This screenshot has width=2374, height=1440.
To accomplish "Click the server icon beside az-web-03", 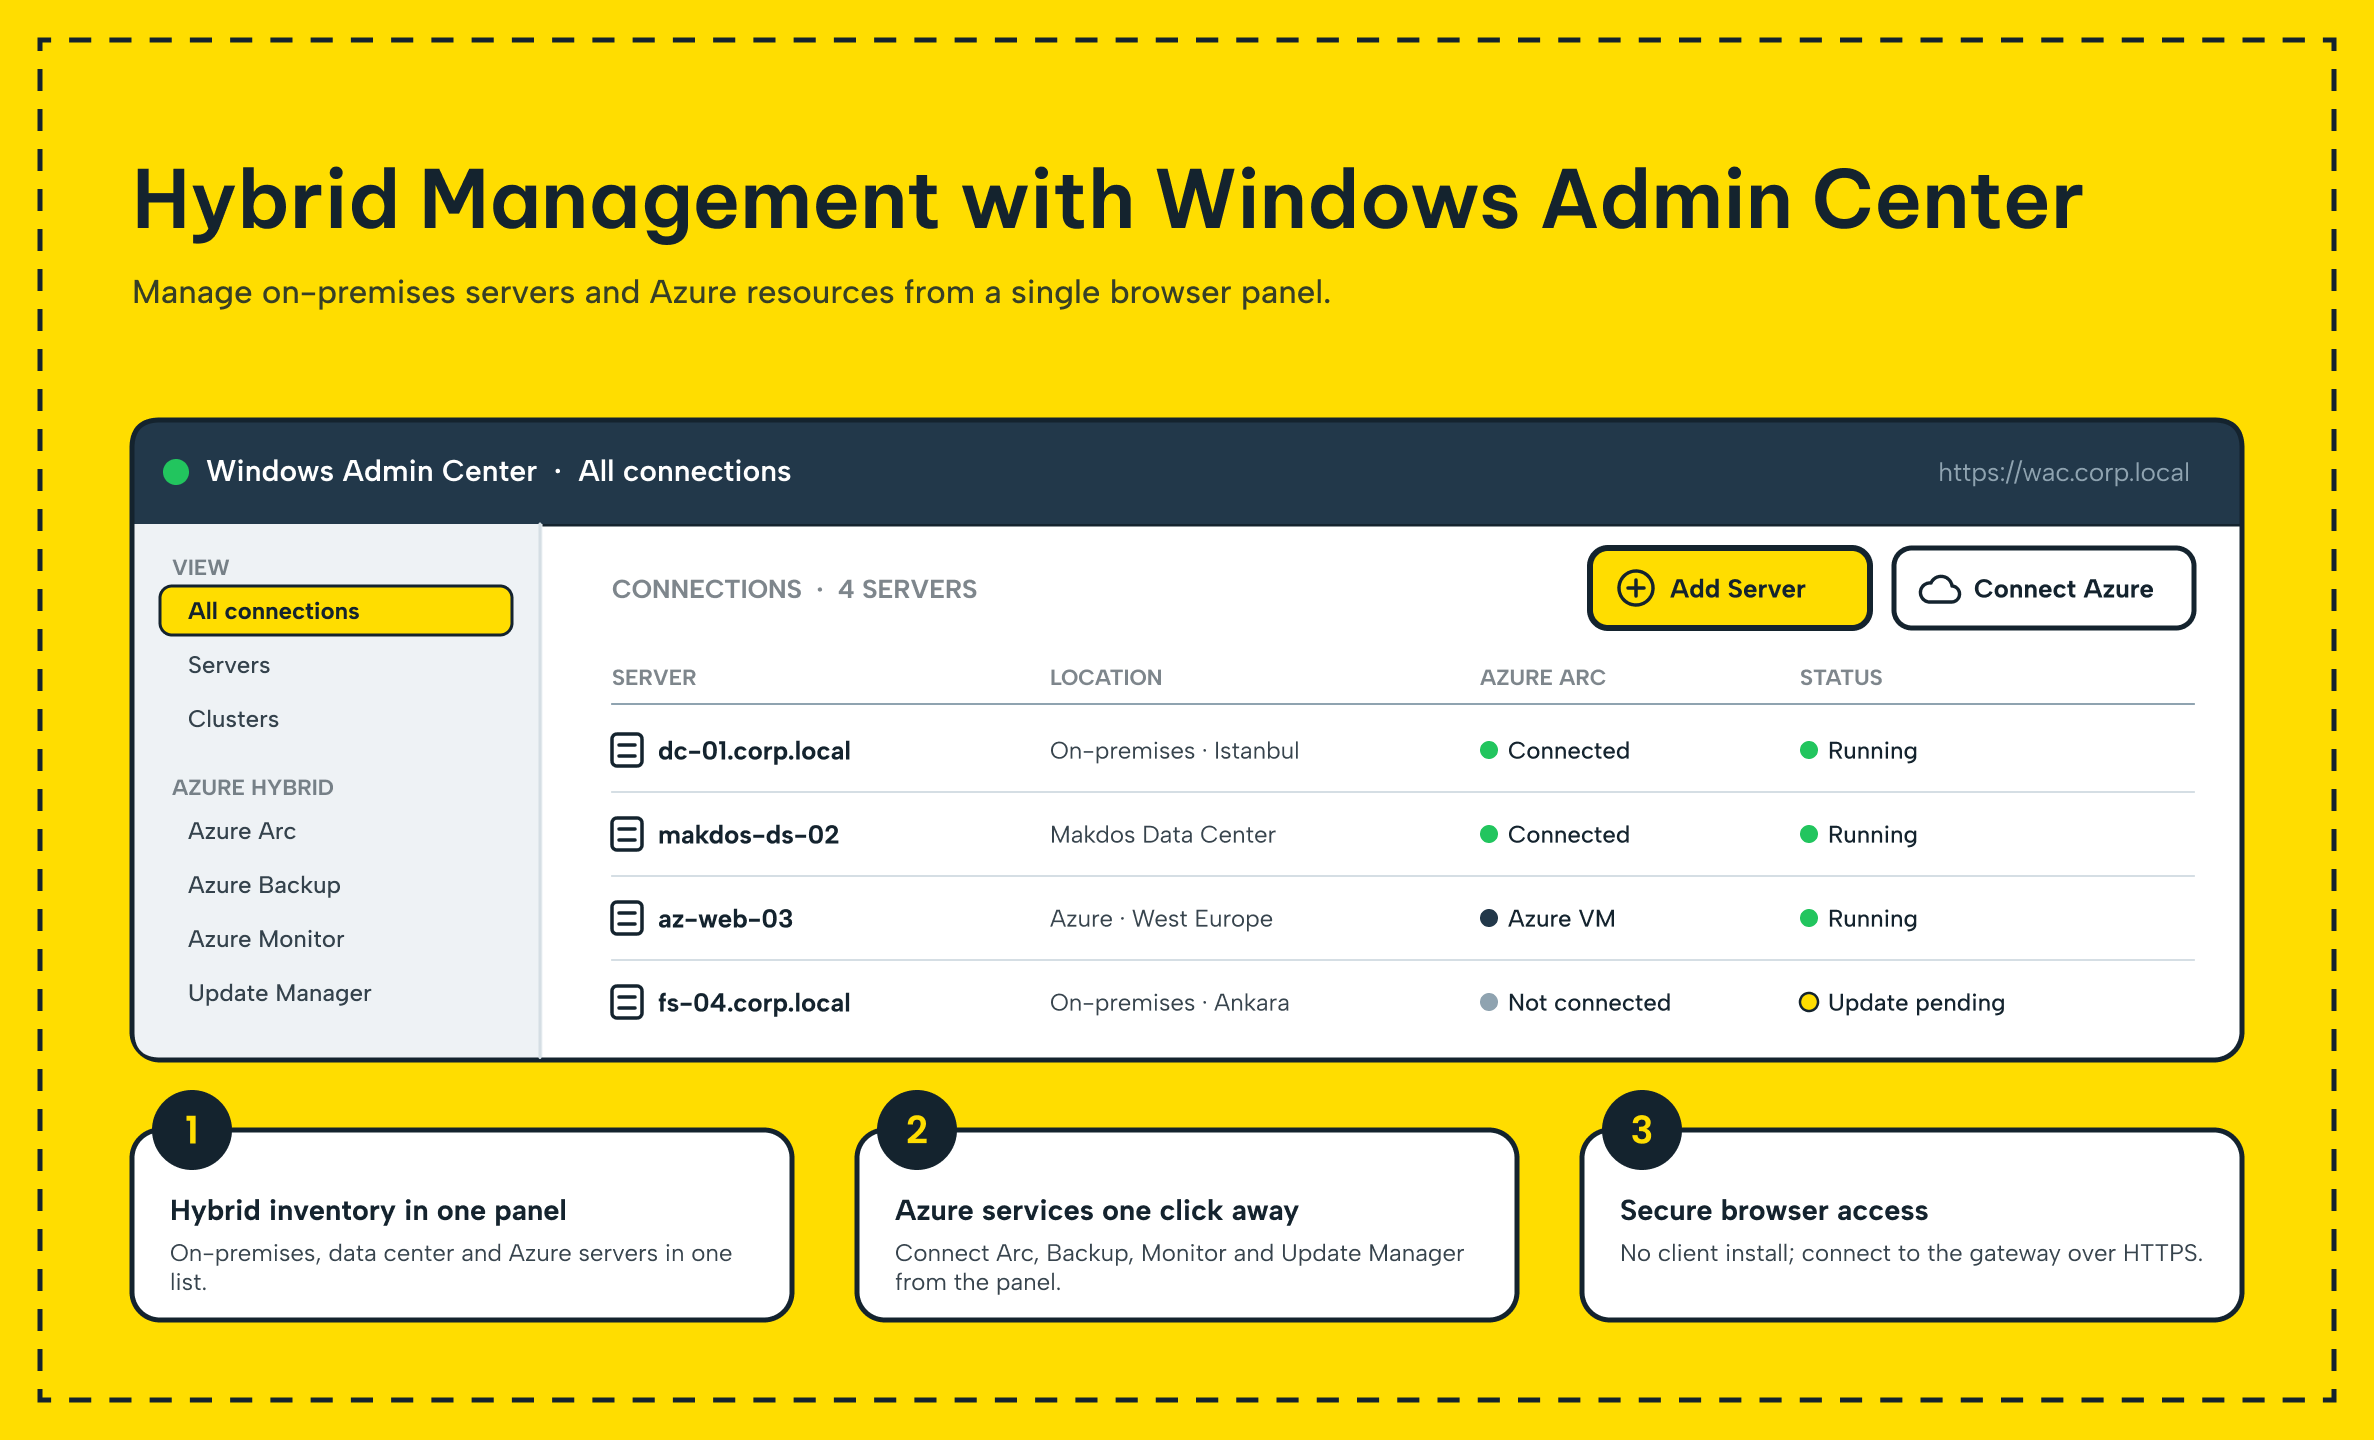I will 627,918.
